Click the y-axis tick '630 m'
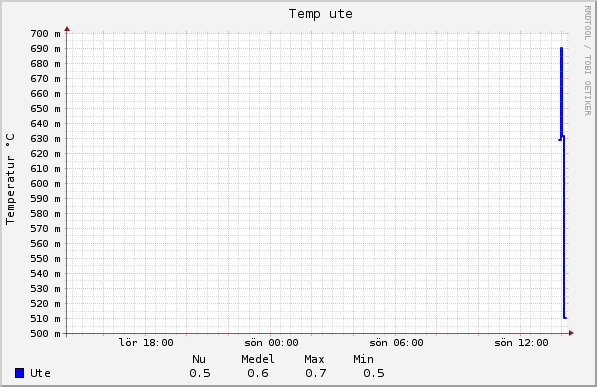Screen dimensions: 597x387 click(x=45, y=139)
